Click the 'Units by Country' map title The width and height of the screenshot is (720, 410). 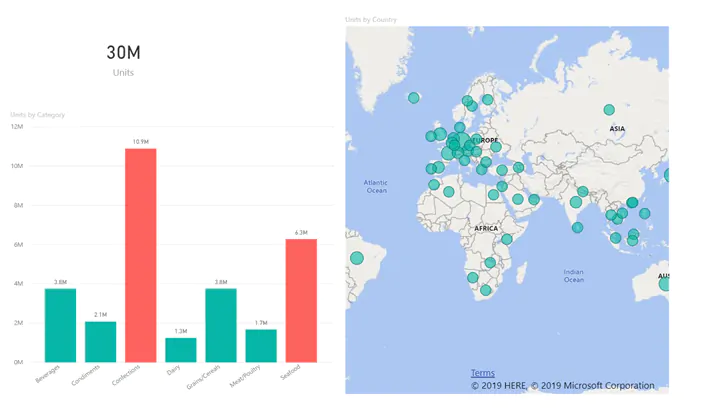(x=371, y=20)
